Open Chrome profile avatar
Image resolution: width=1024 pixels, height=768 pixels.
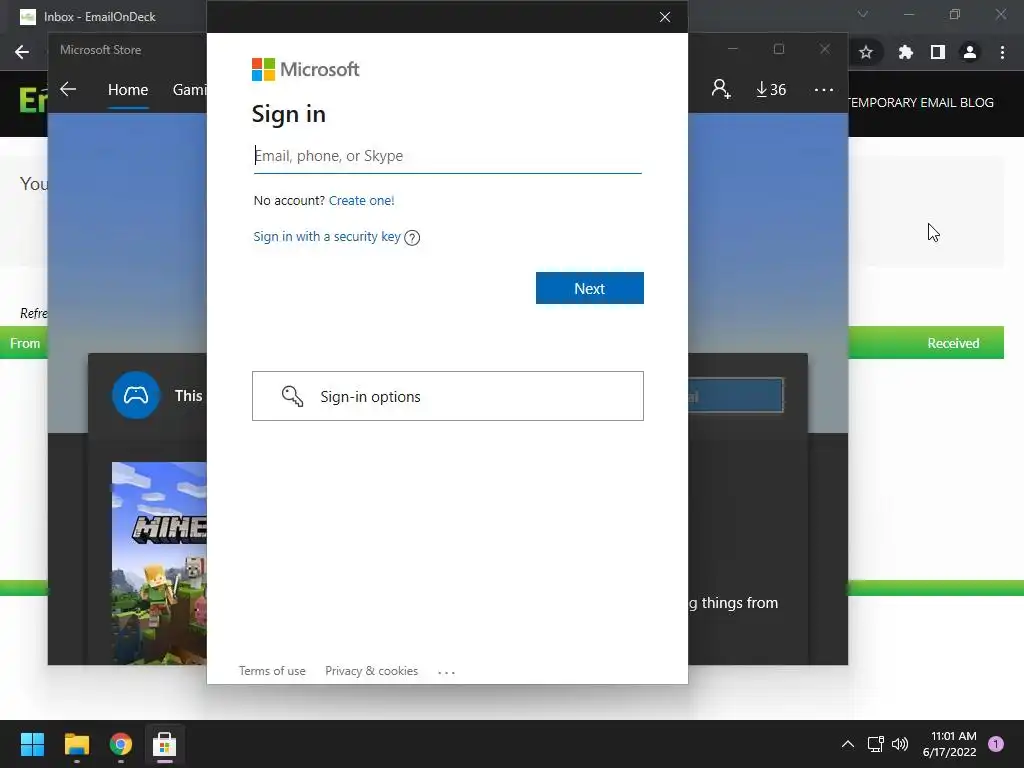pos(970,52)
